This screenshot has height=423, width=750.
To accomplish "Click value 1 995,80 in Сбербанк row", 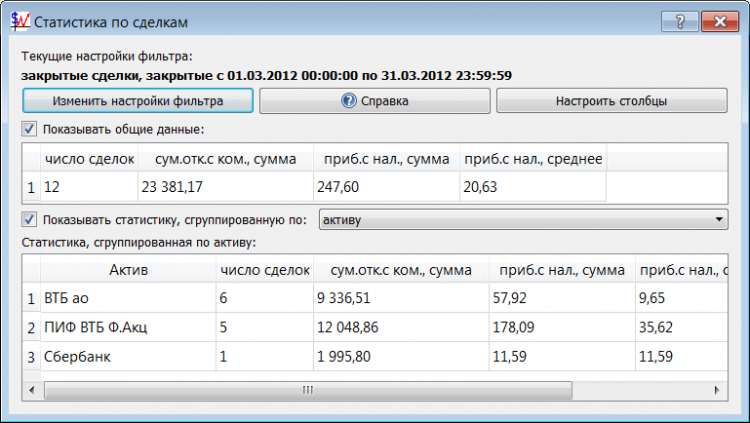I will pos(401,356).
